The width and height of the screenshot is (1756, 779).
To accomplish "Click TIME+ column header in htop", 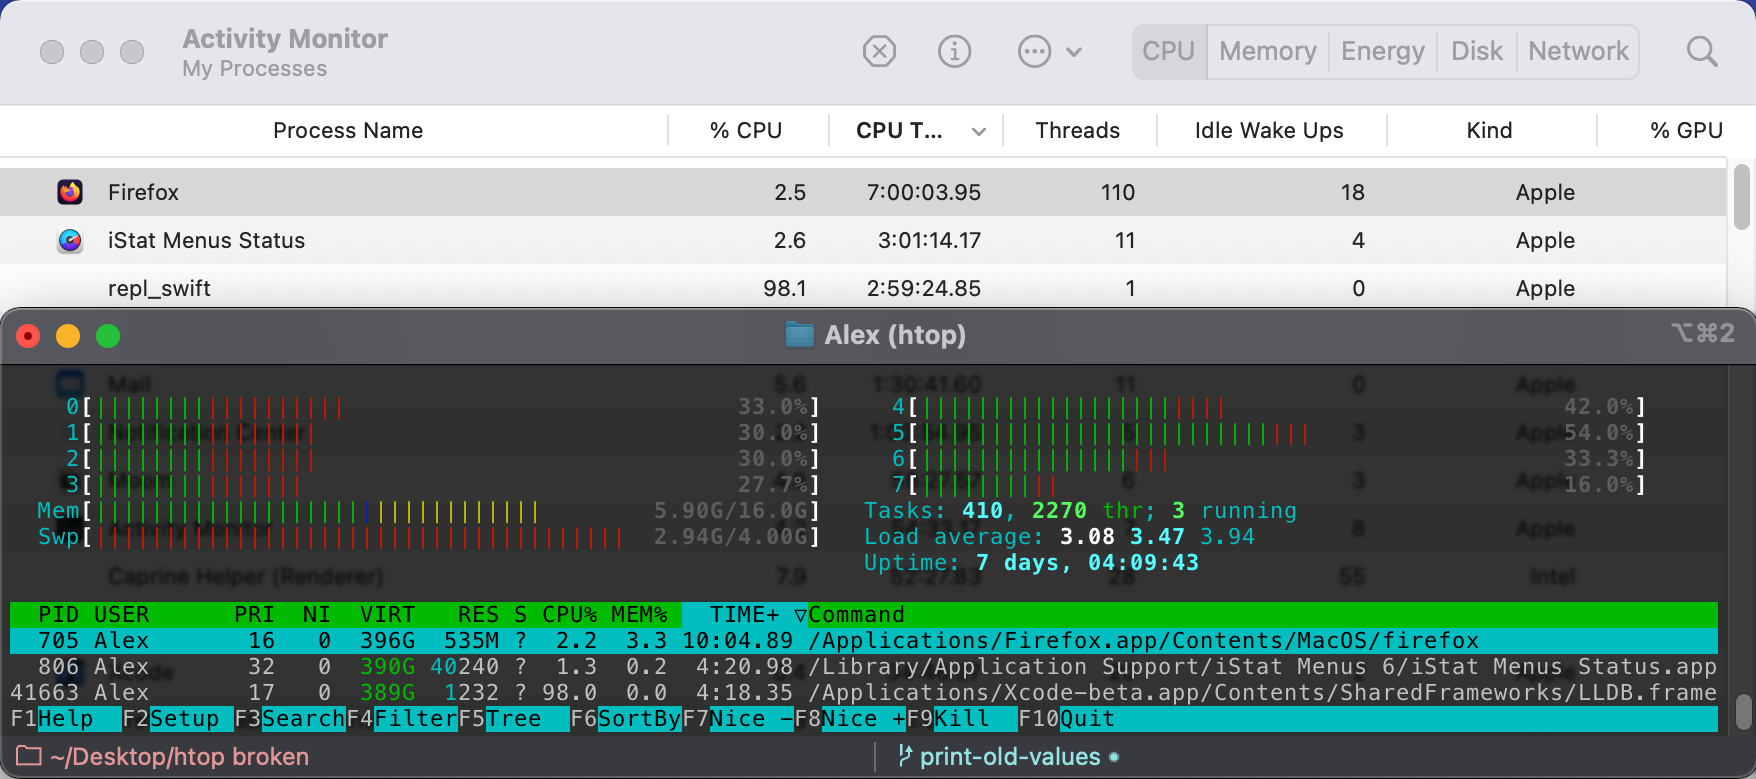I will coord(744,614).
